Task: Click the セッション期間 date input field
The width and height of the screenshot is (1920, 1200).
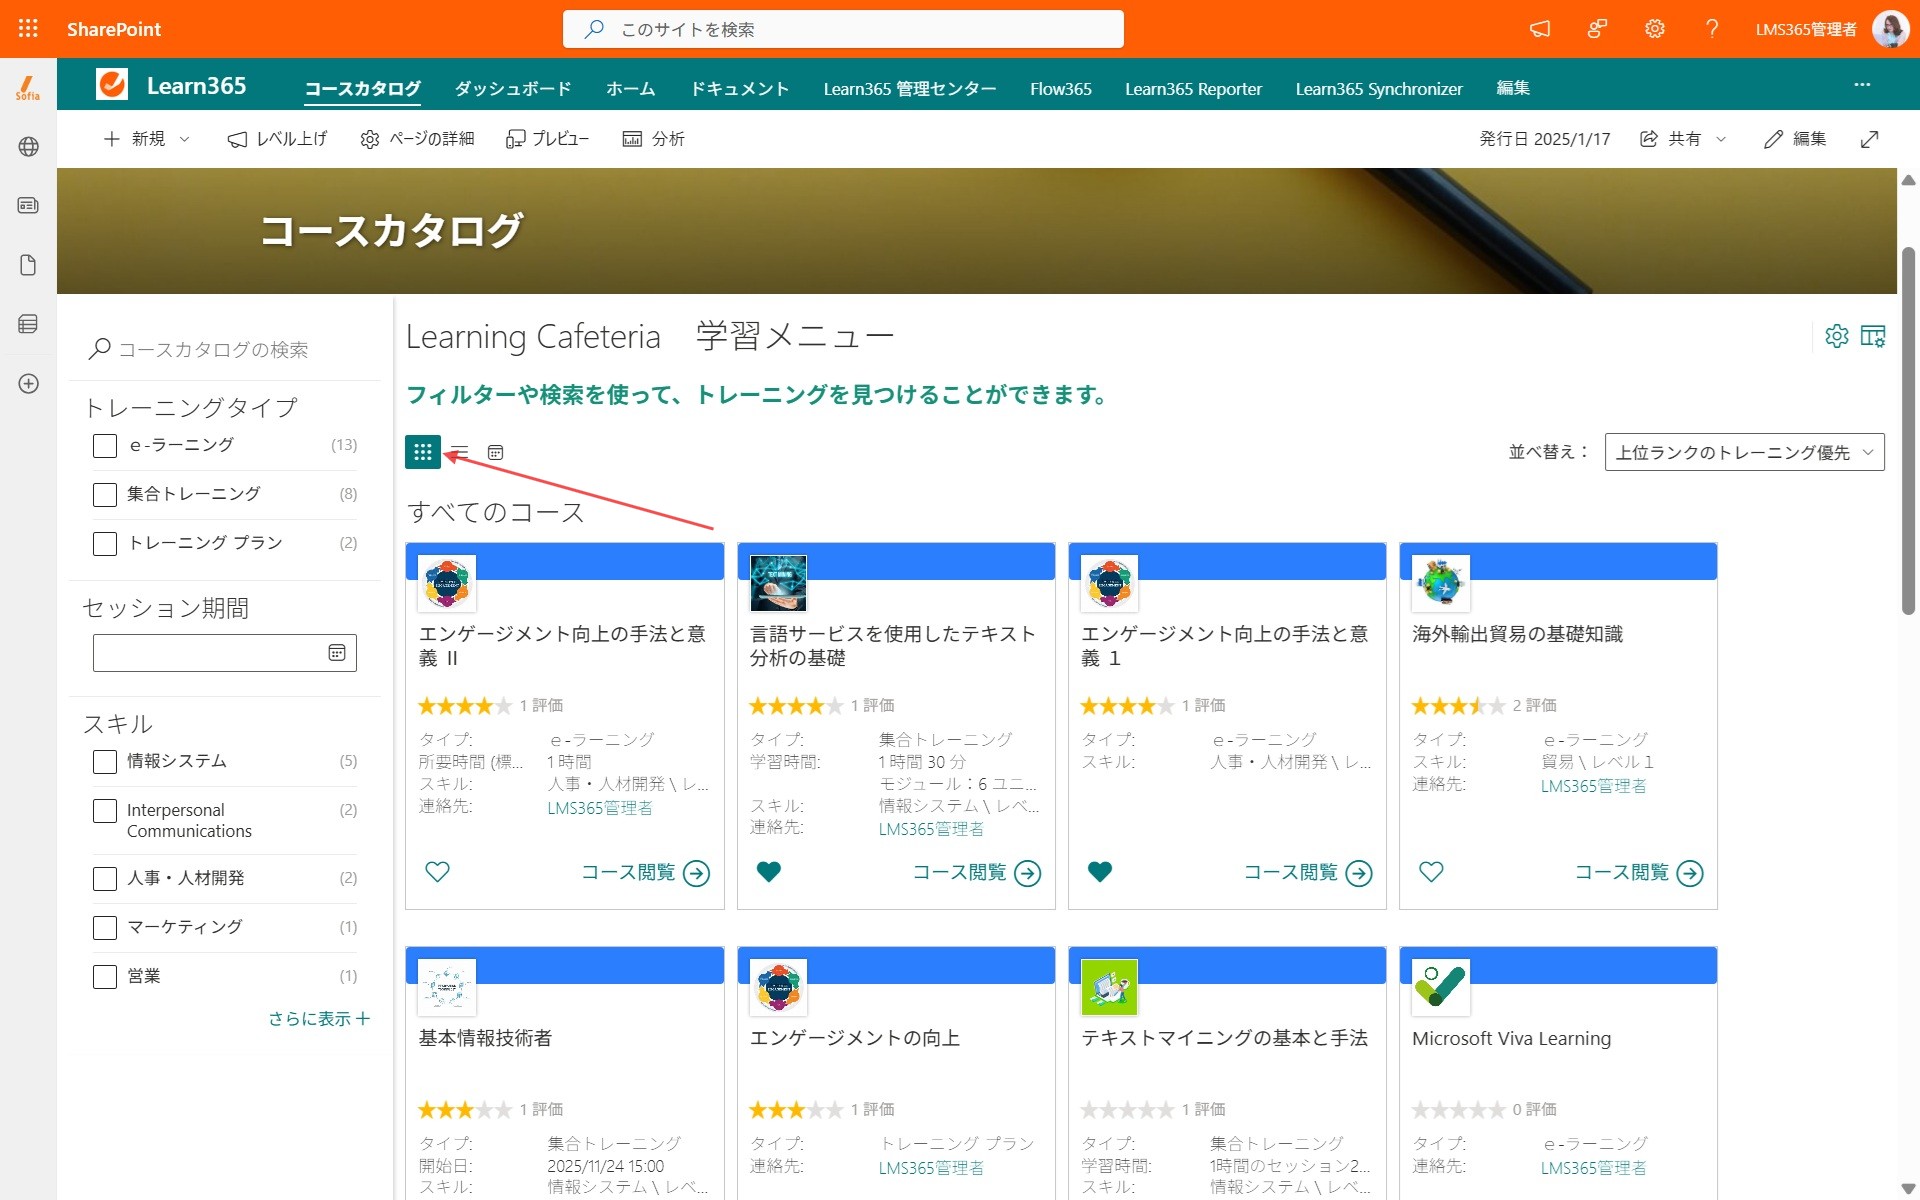Action: point(224,653)
